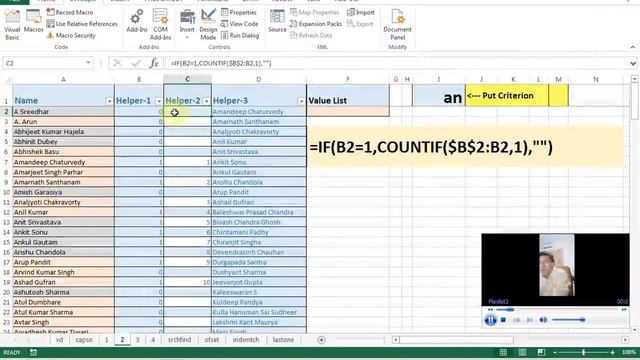Switch to the 'vd' sheet tab

(60, 340)
